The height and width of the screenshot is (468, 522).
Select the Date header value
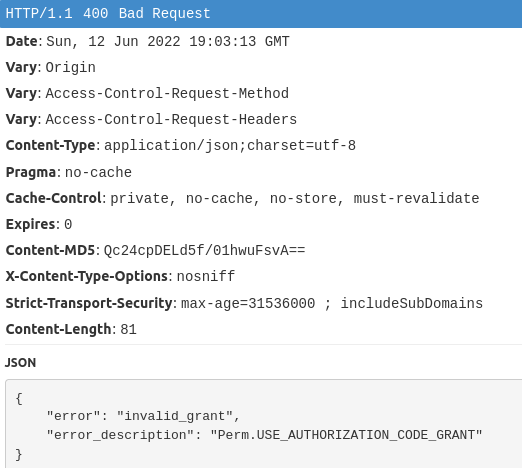click(x=168, y=42)
